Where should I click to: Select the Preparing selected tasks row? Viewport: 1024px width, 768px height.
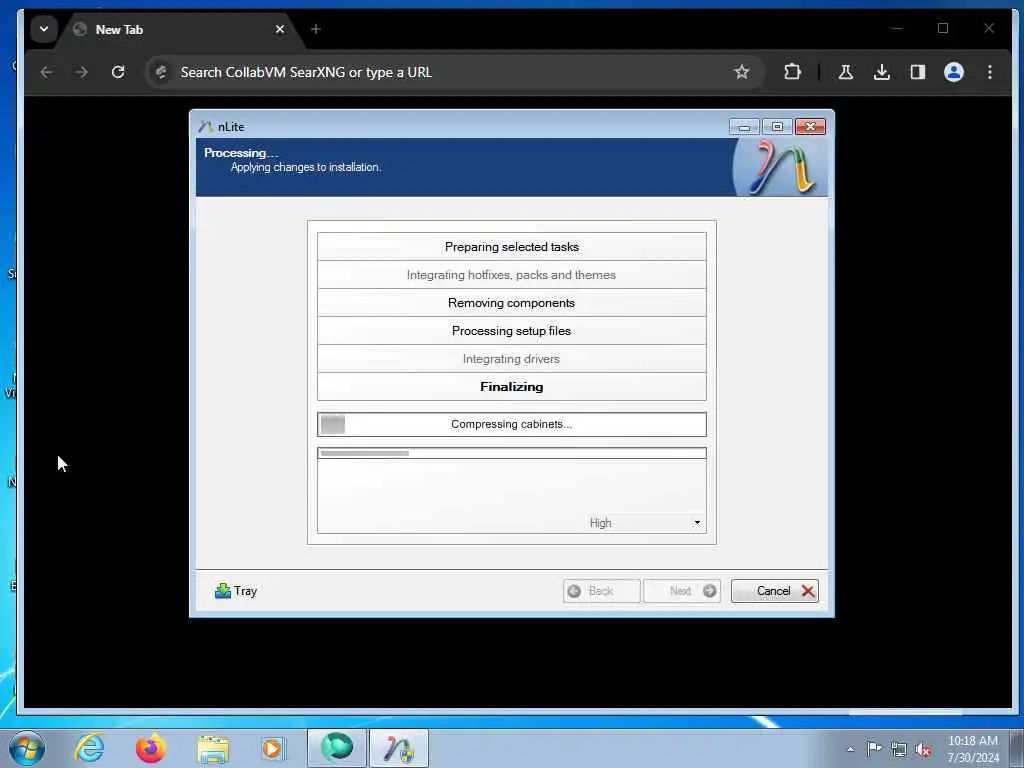[x=511, y=247]
